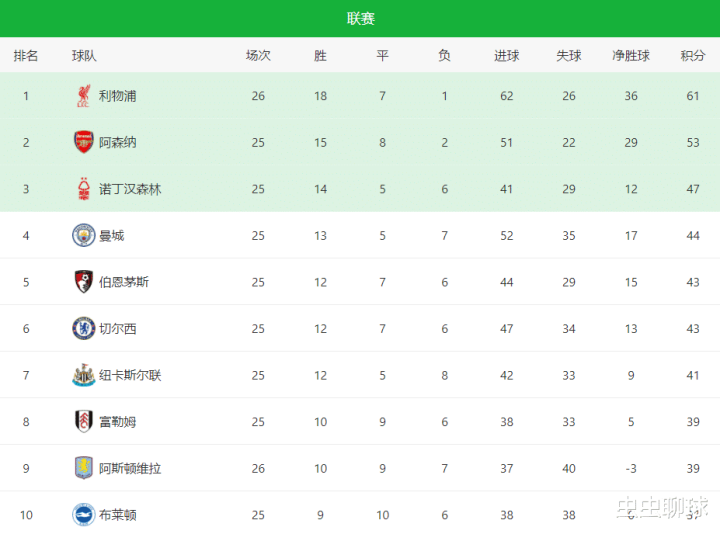Click the Manchester City round badge

pyautogui.click(x=84, y=236)
